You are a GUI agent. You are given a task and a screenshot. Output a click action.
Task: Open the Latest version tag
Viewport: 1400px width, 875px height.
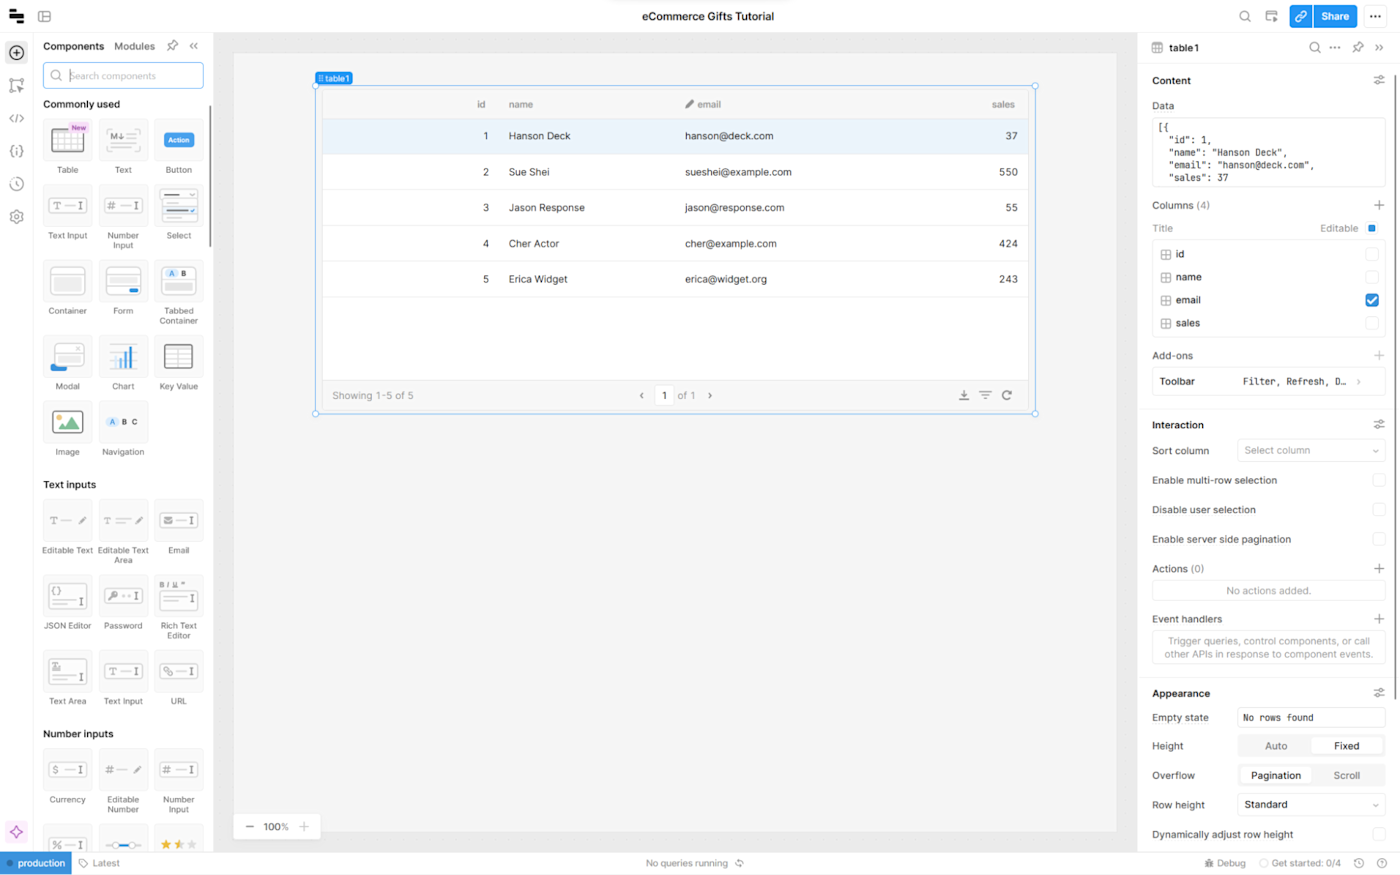[x=99, y=863]
